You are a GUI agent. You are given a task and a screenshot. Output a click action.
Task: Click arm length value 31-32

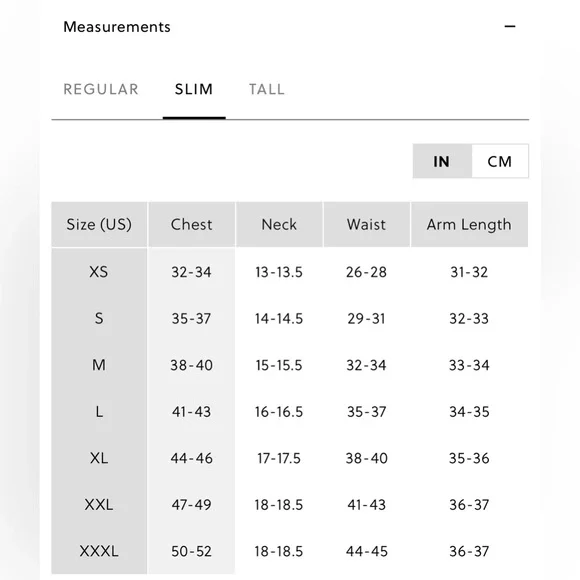click(x=469, y=272)
